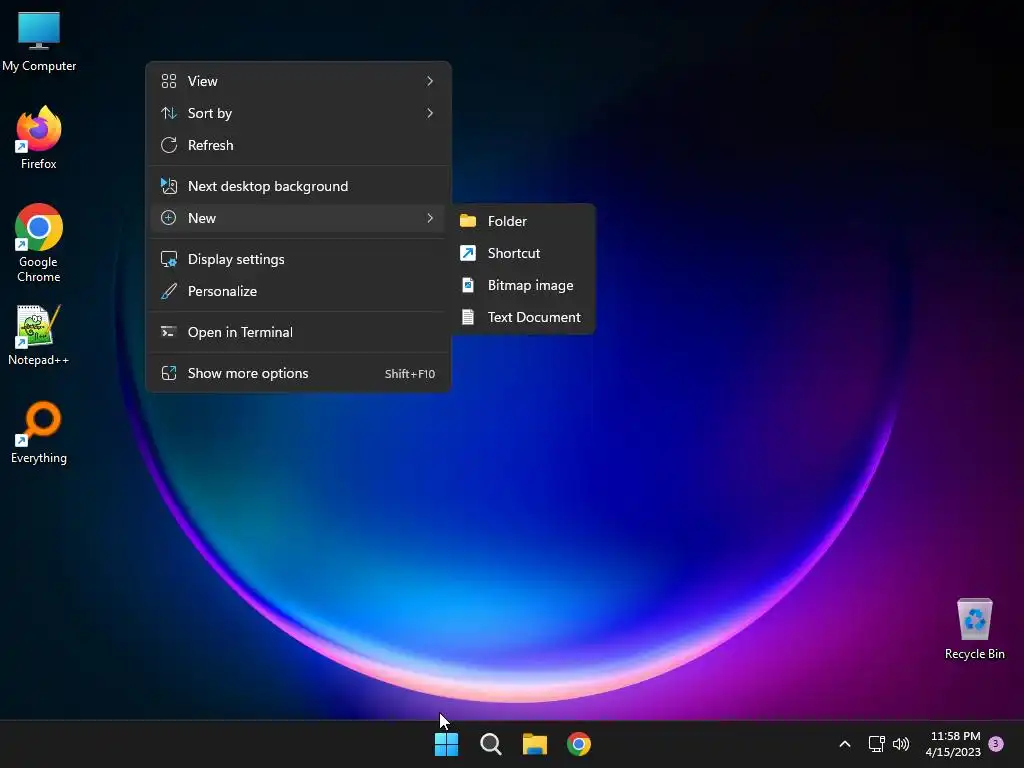Viewport: 1024px width, 768px height.
Task: Click the chevron arrow beside Sort by
Action: 430,113
